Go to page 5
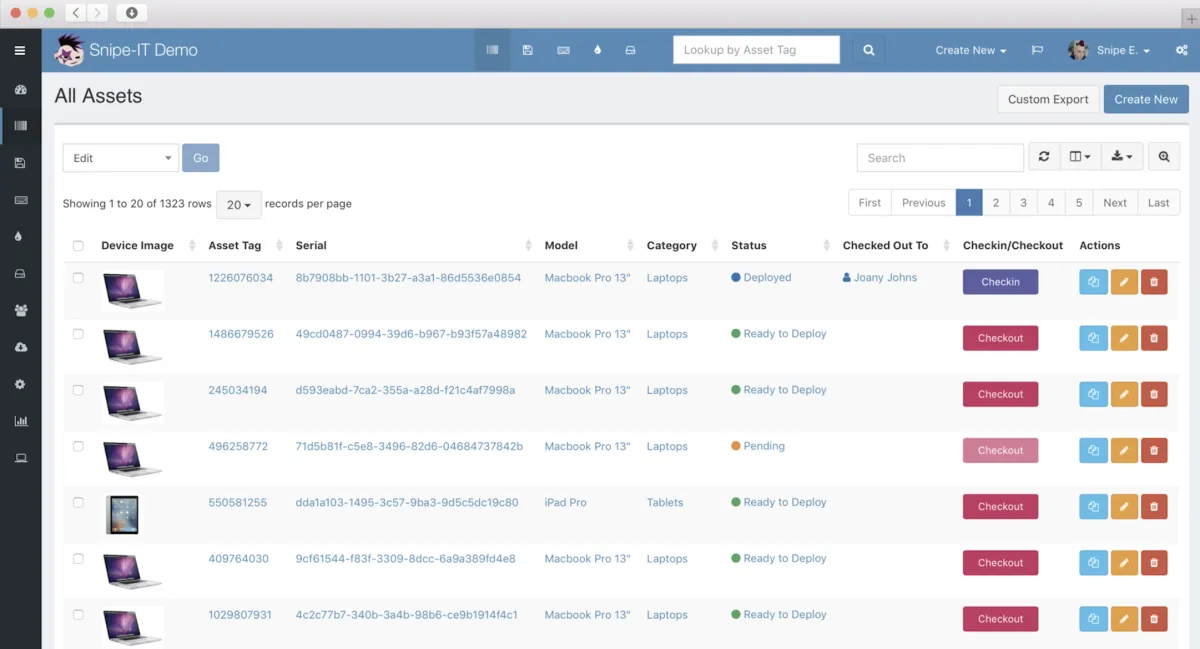Screen dimensions: 1200x649 pos(1079,203)
